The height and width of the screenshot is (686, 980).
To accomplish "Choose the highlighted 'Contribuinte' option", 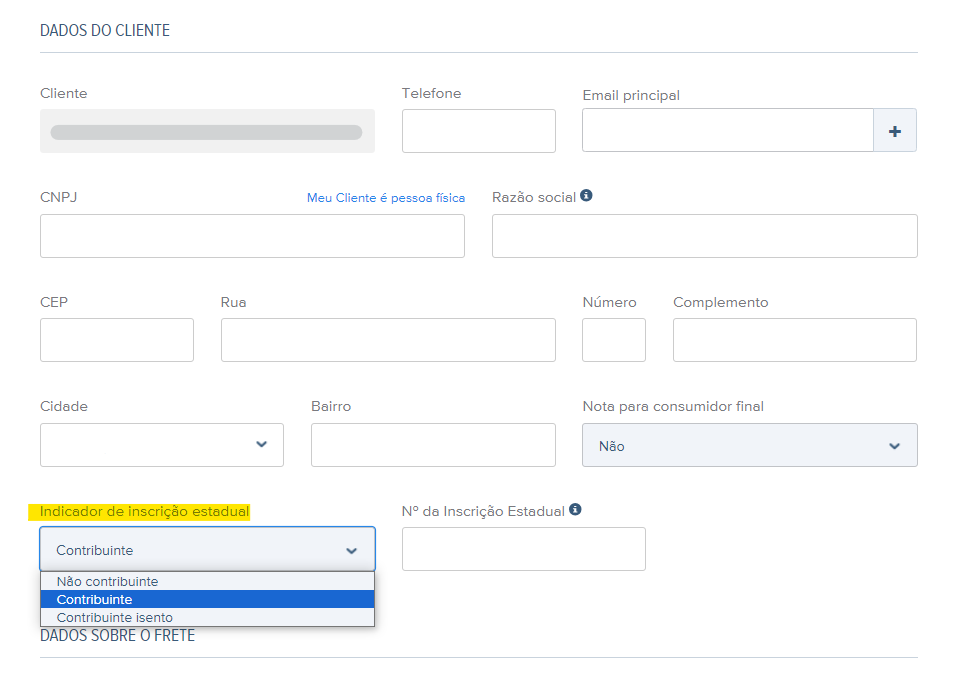I will 208,599.
